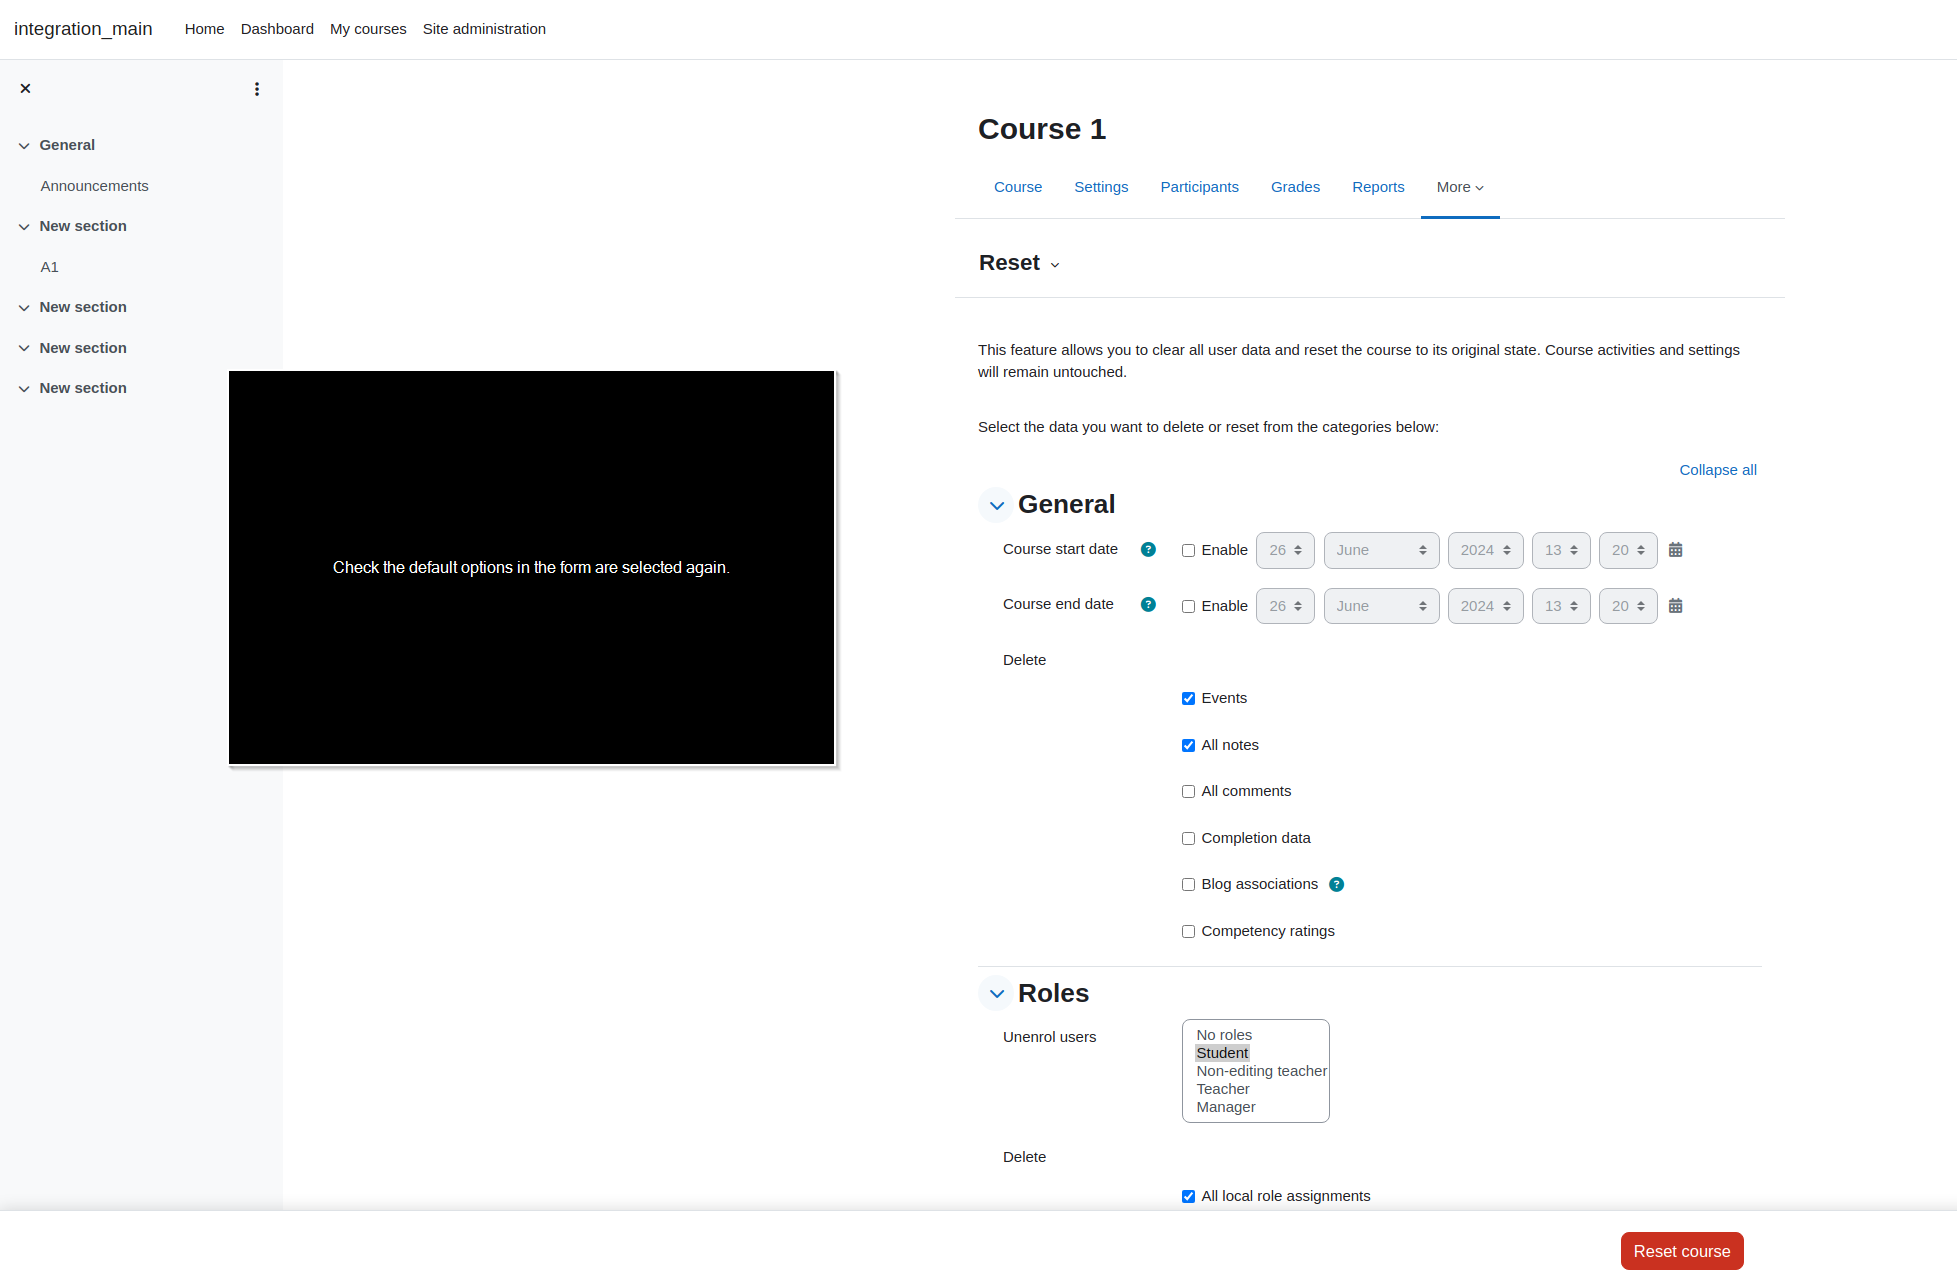The width and height of the screenshot is (1957, 1287).
Task: Open the start date day dropdown
Action: (1285, 550)
